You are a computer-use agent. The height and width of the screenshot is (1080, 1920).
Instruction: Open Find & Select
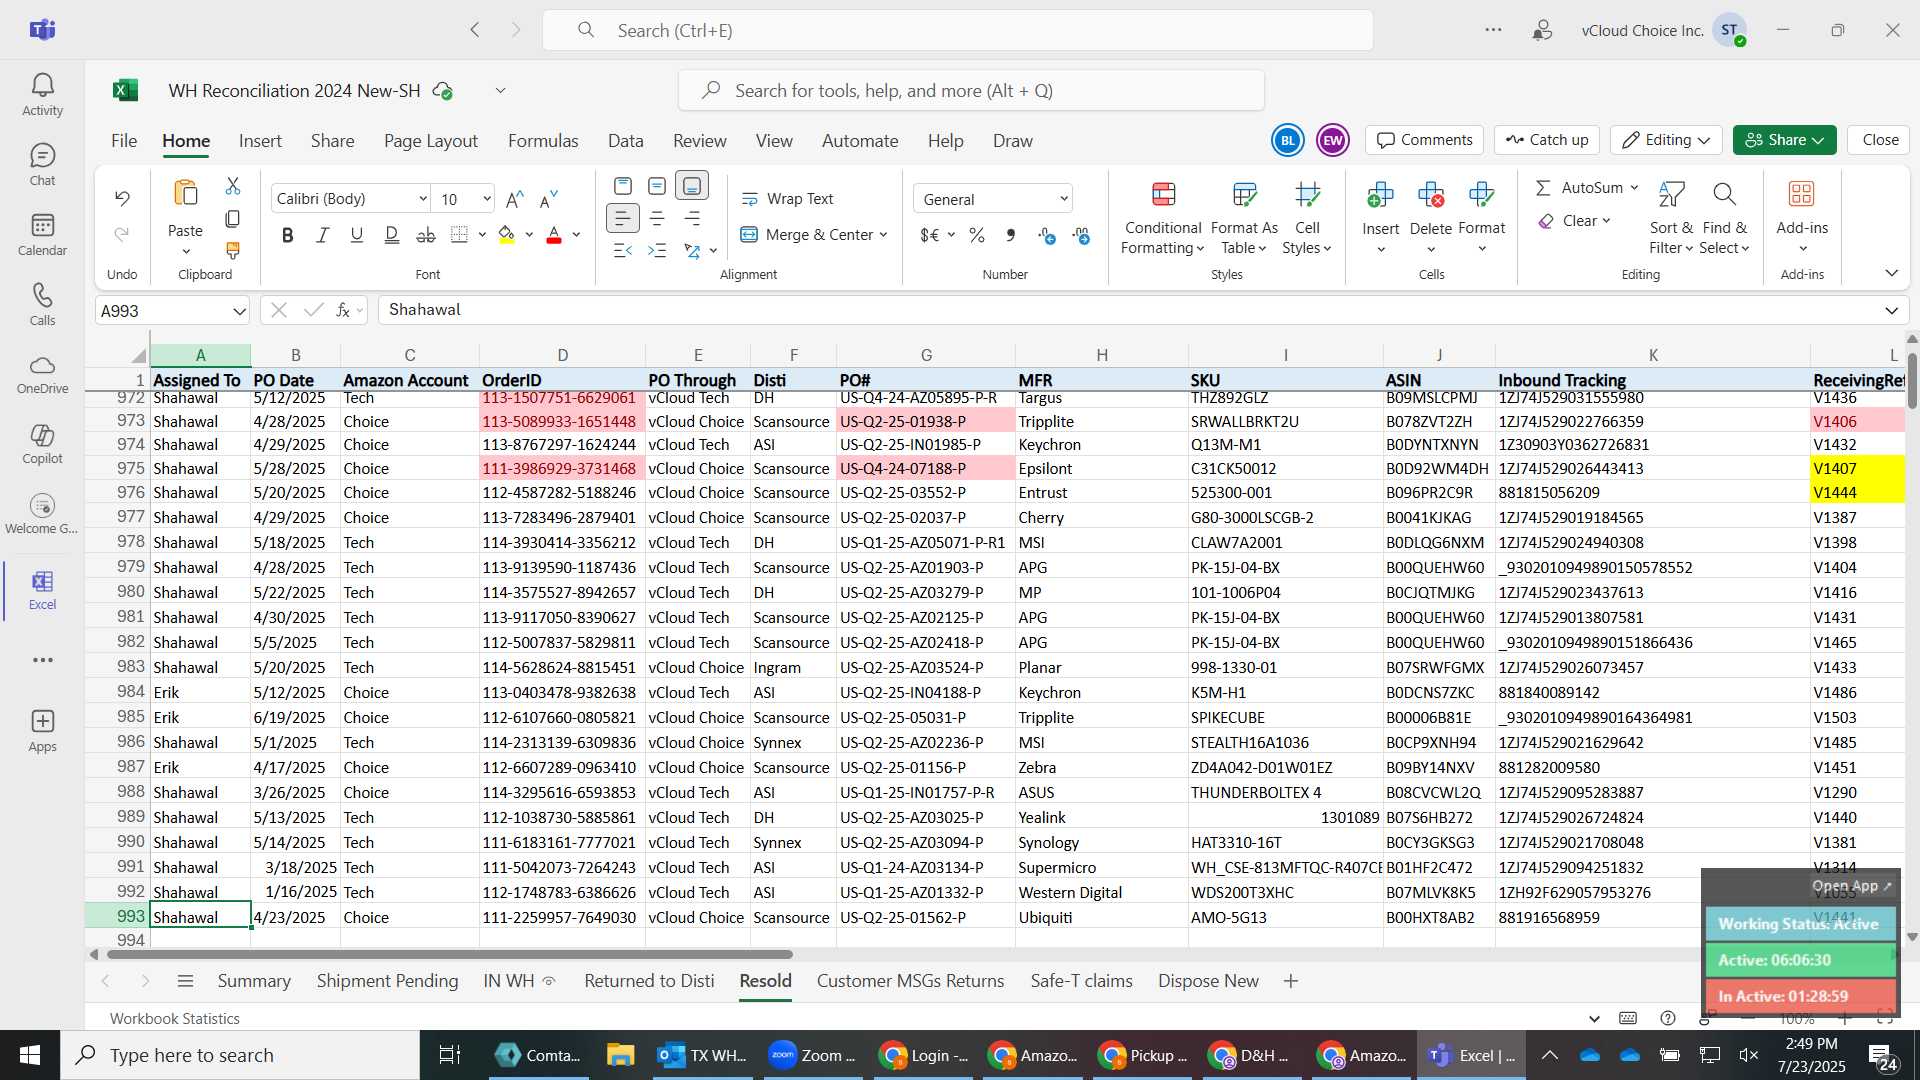point(1724,217)
